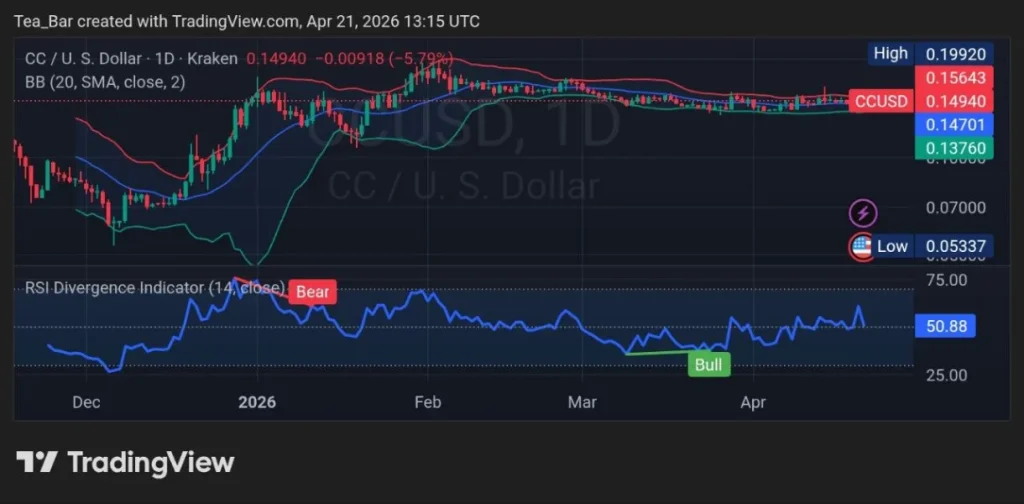Click the US flag event icon
Viewport: 1024px width, 504px height.
[860, 246]
